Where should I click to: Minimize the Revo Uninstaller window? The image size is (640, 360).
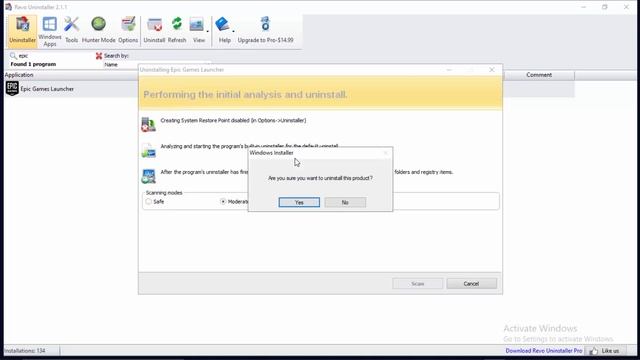(x=584, y=7)
